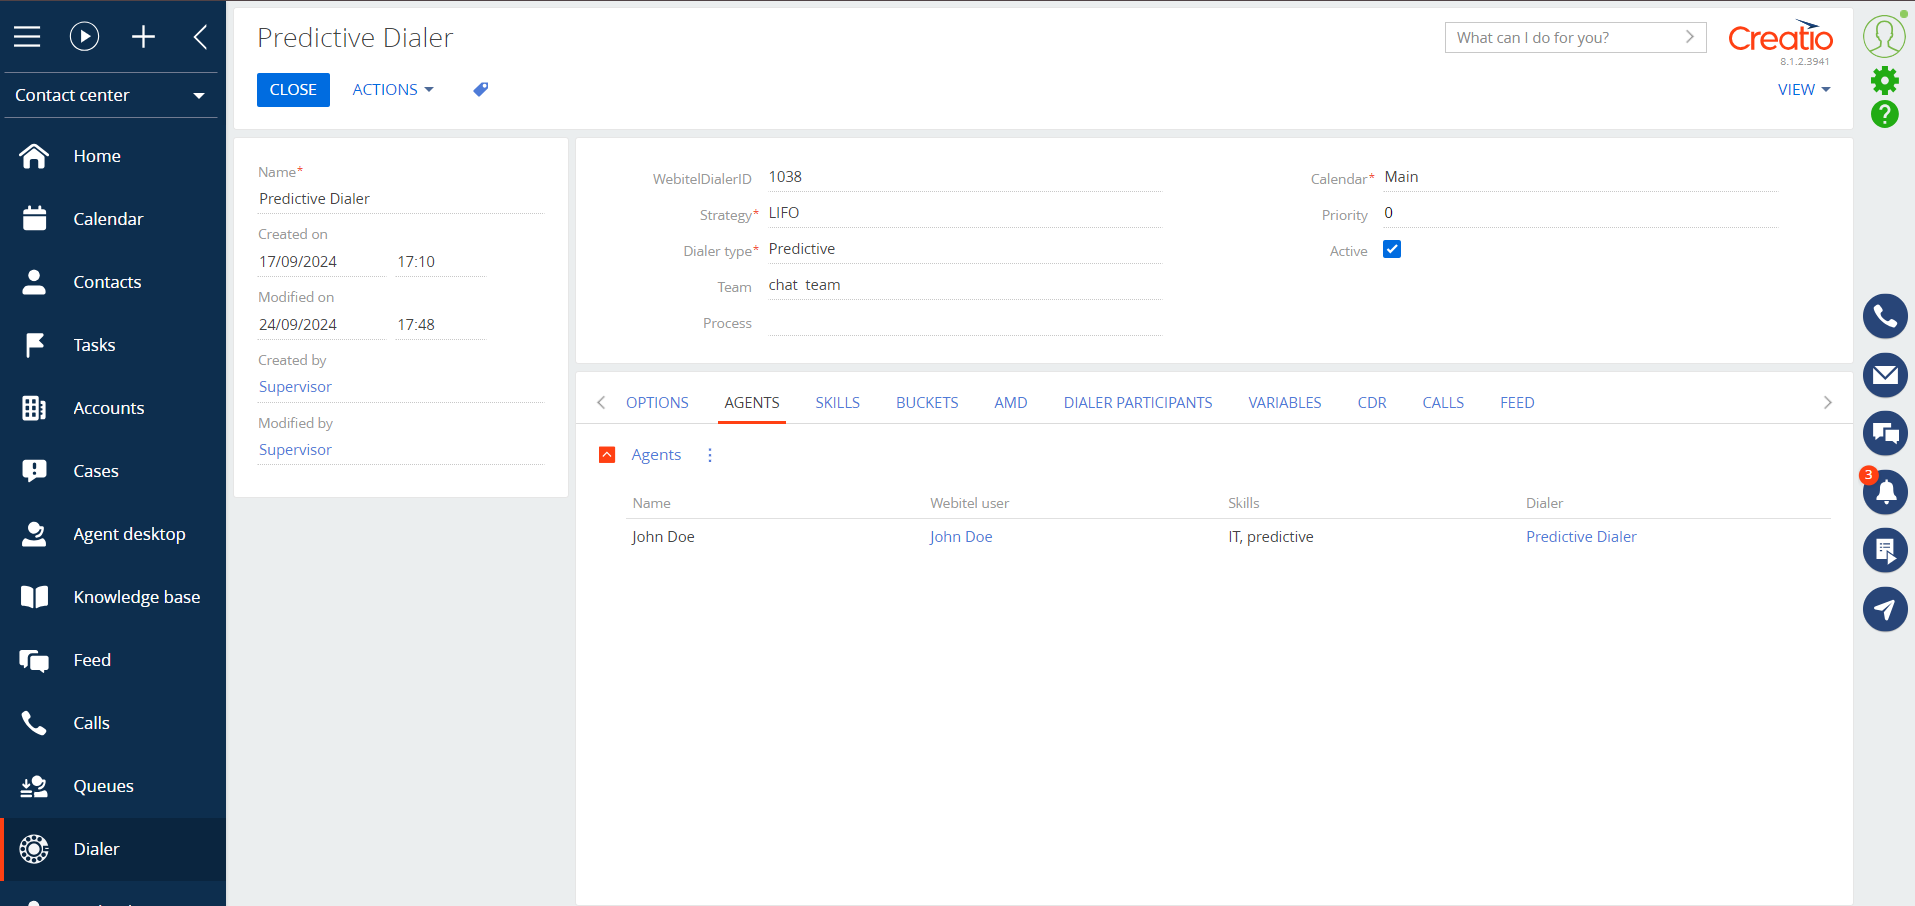Screen dimensions: 1915x906
Task: Open the Queues section icon
Action: (34, 786)
